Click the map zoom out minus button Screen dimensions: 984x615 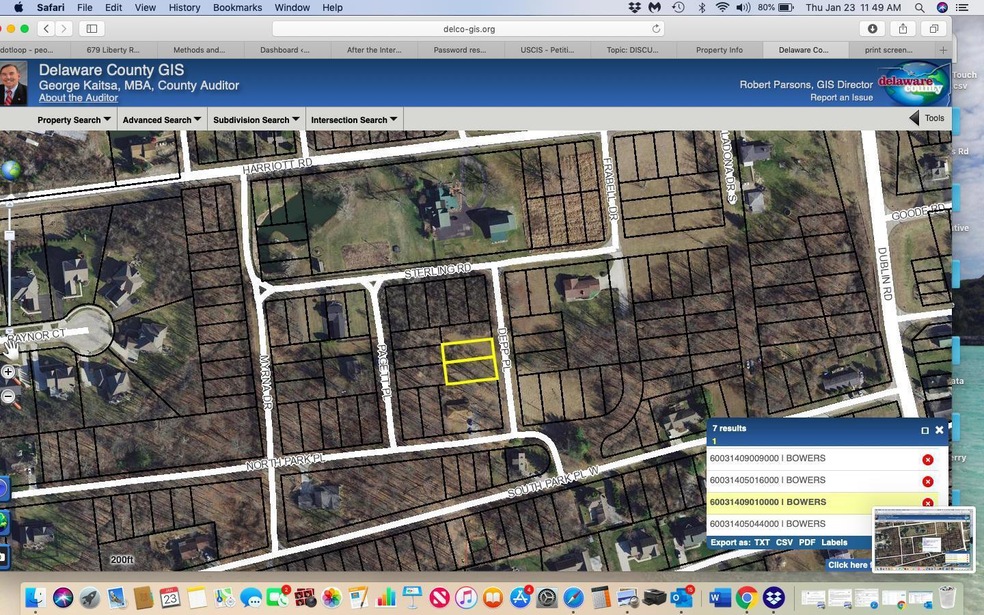8,396
